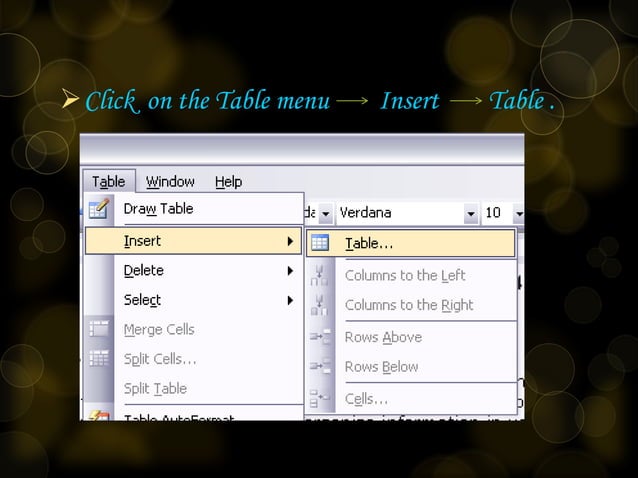
Task: Choose Cells… in the Insert submenu
Action: coord(411,399)
